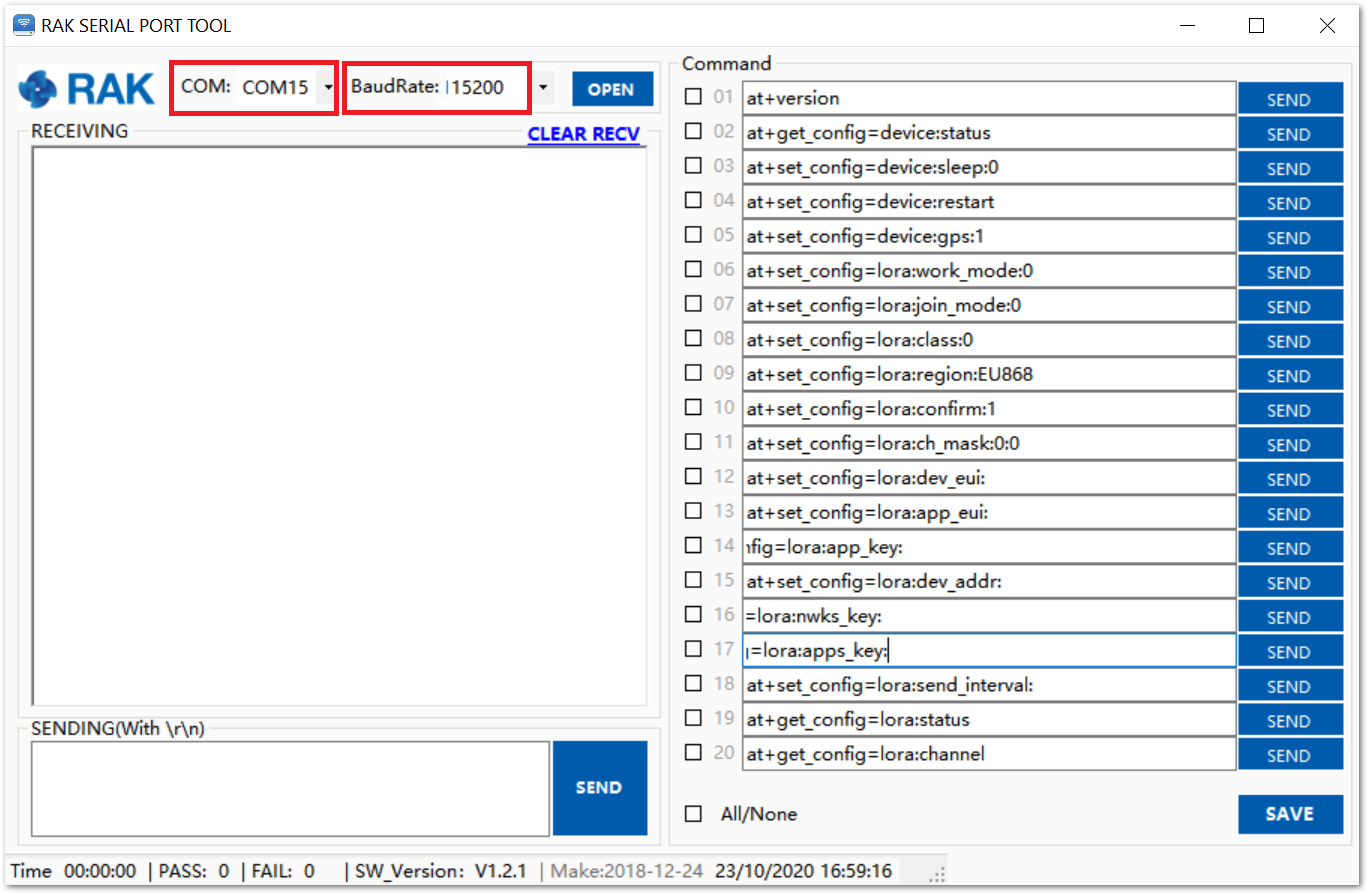Click the large SEND button under SENDING
The height and width of the screenshot is (894, 1368).
pyautogui.click(x=600, y=788)
